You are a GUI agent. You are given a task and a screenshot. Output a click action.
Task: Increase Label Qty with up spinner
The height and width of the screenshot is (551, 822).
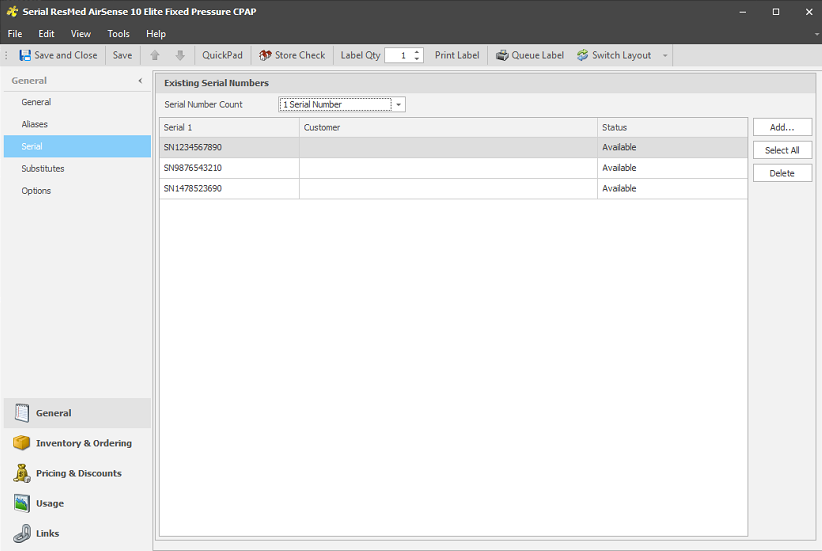tap(417, 52)
